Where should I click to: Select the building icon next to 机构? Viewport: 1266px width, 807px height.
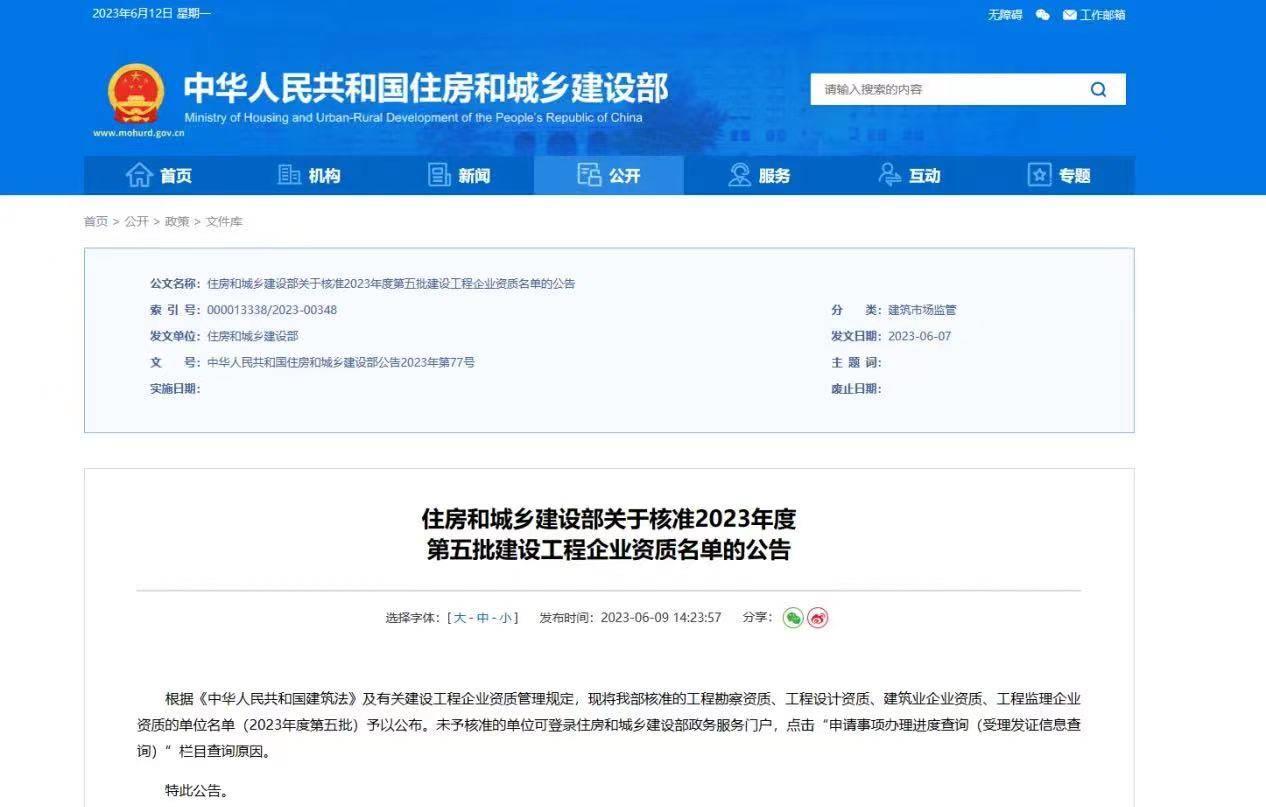(x=287, y=175)
